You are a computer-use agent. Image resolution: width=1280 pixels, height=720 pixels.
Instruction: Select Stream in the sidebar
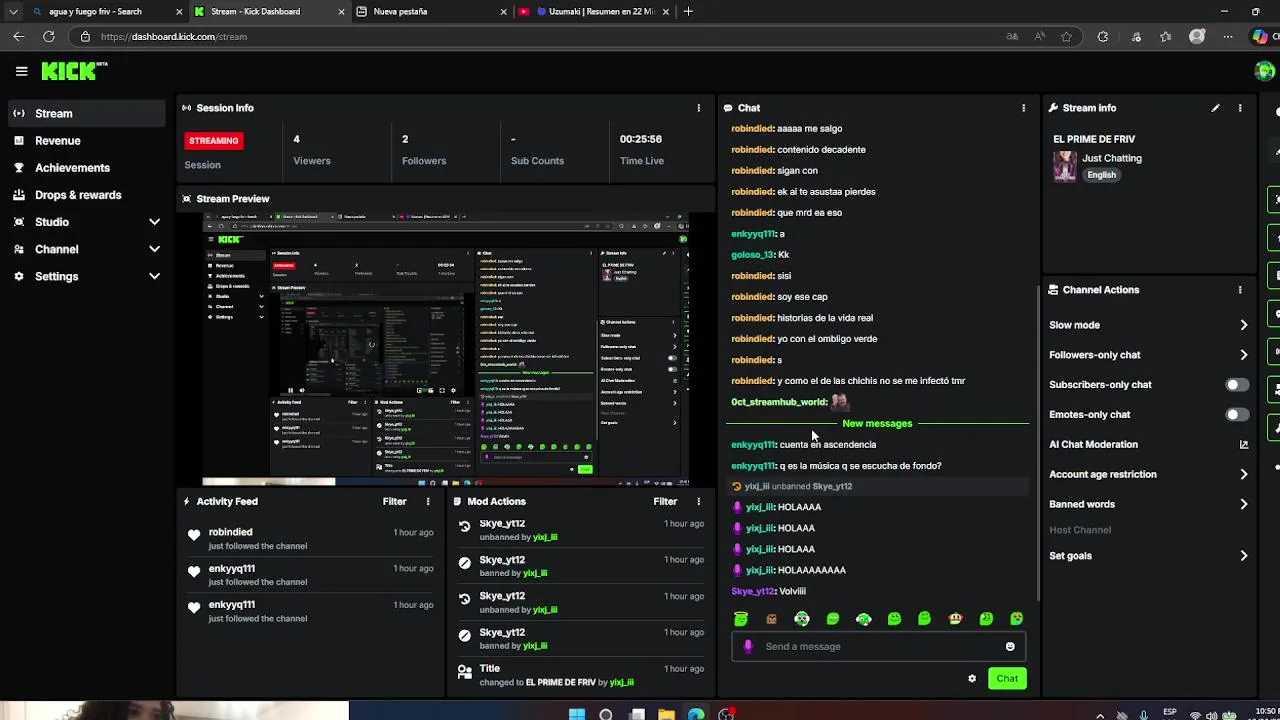[87, 114]
